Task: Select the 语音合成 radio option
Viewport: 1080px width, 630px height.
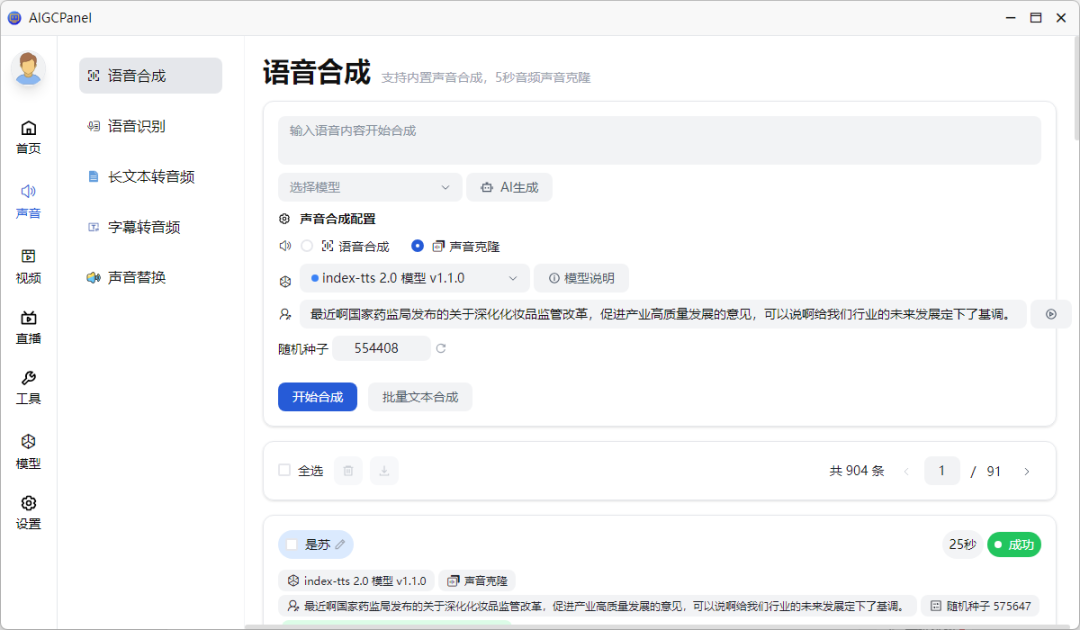Action: pos(307,246)
